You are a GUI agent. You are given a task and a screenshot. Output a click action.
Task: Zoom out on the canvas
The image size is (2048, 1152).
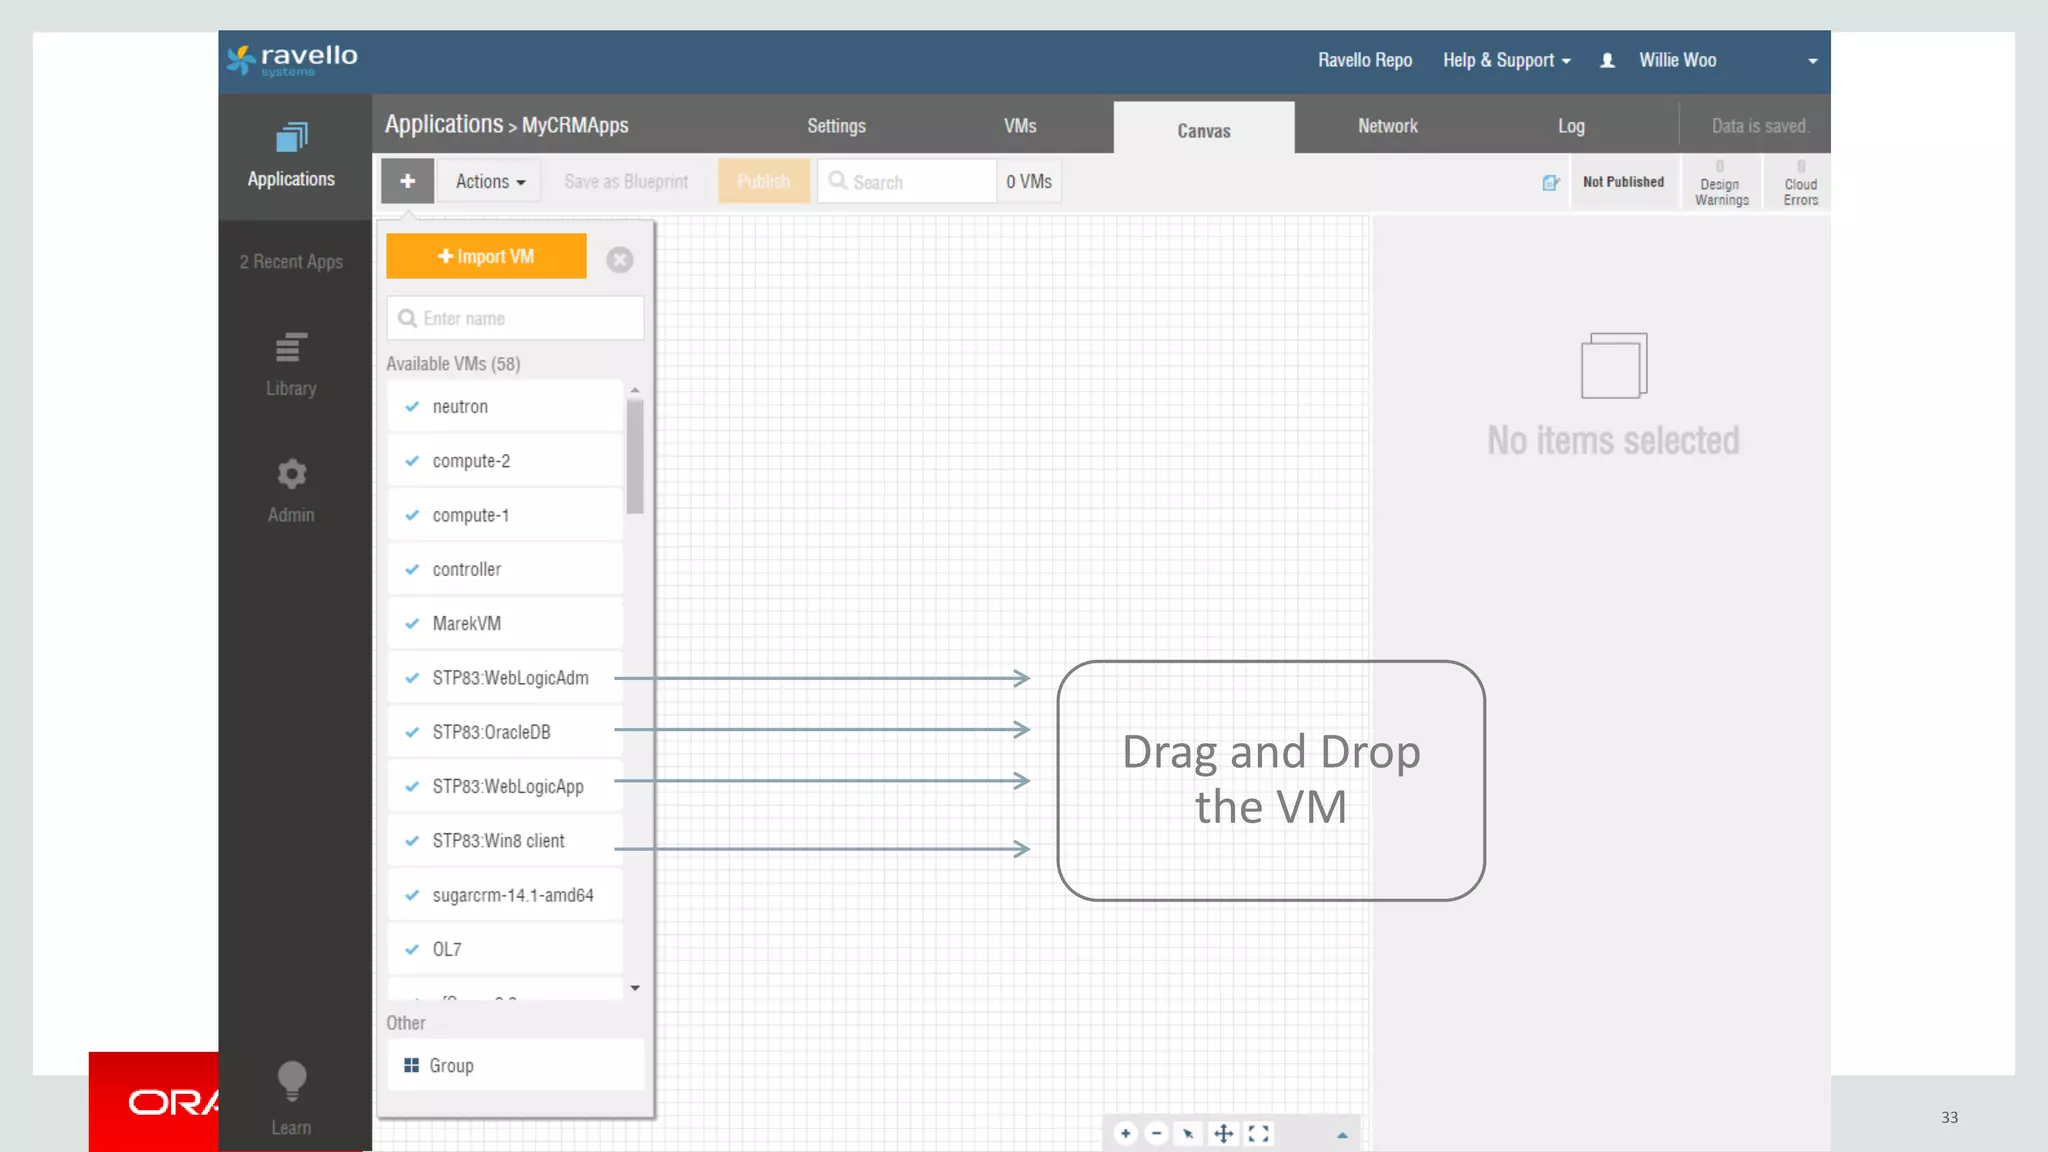pyautogui.click(x=1156, y=1133)
